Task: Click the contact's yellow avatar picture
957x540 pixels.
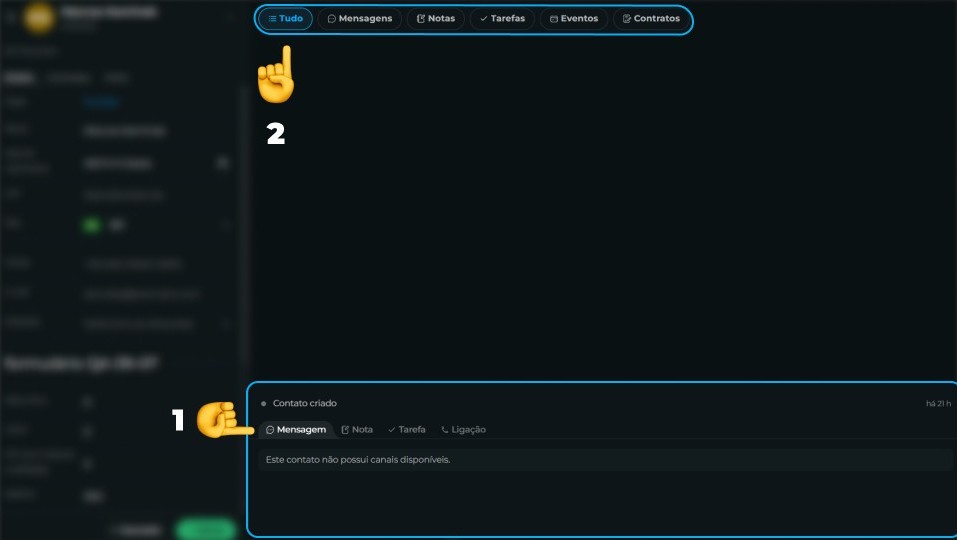Action: click(39, 17)
